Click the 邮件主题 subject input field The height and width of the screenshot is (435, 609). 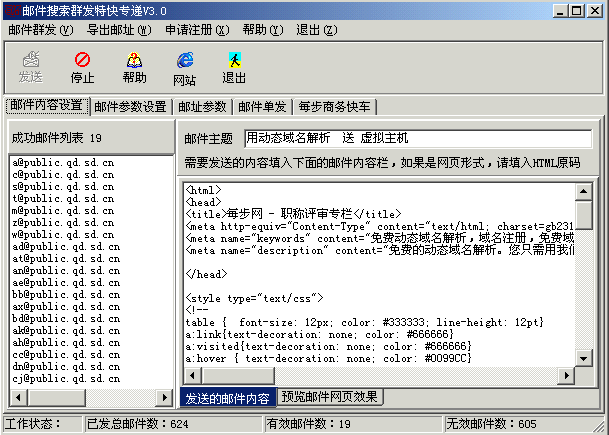click(x=417, y=138)
